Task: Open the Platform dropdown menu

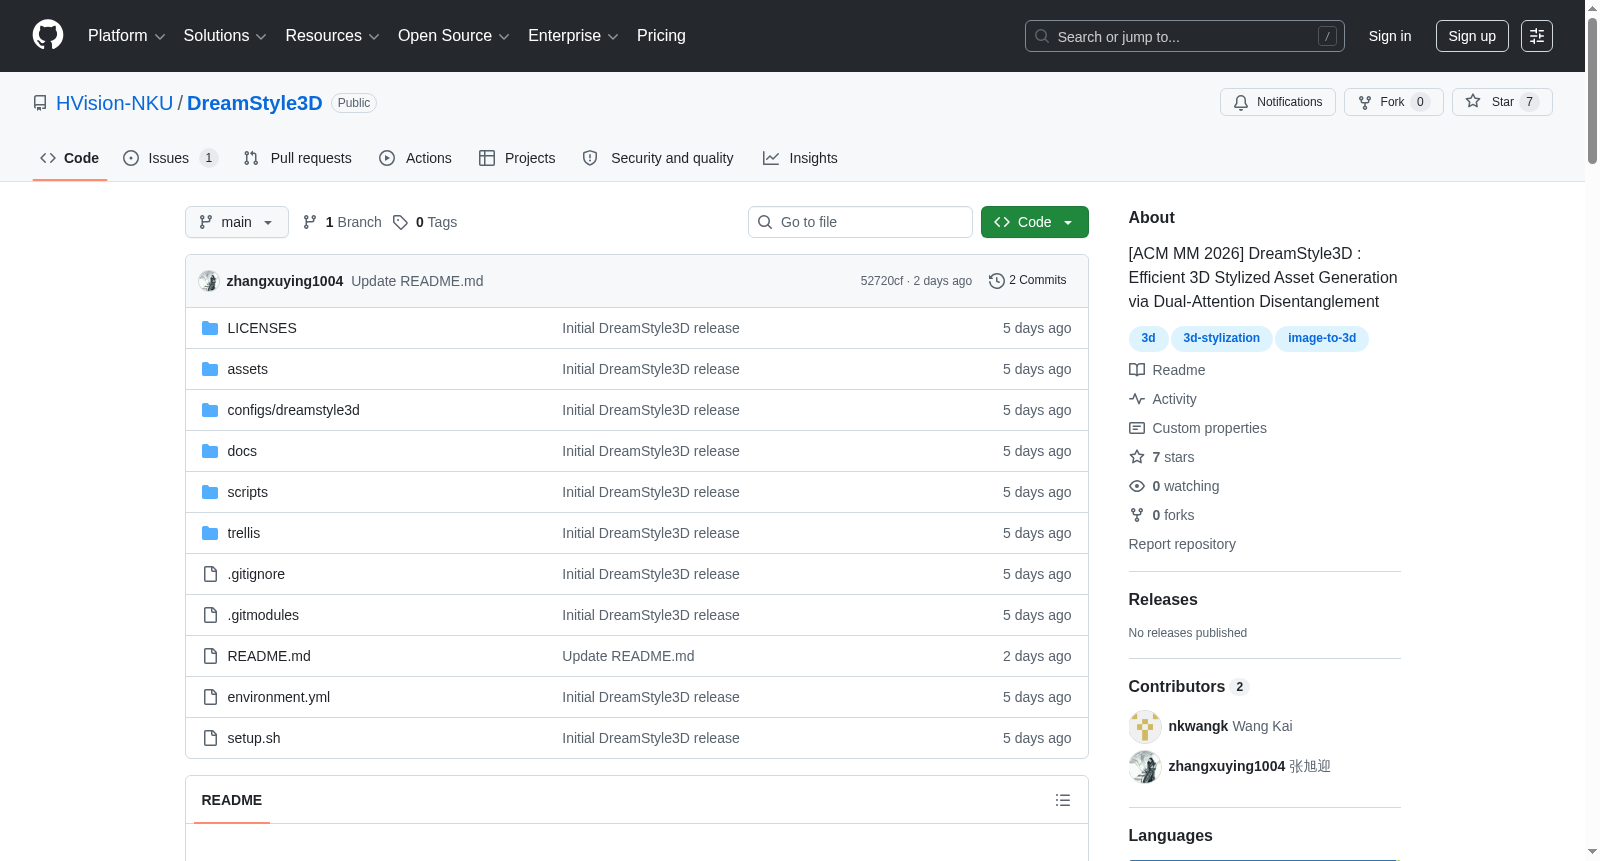Action: pos(126,36)
